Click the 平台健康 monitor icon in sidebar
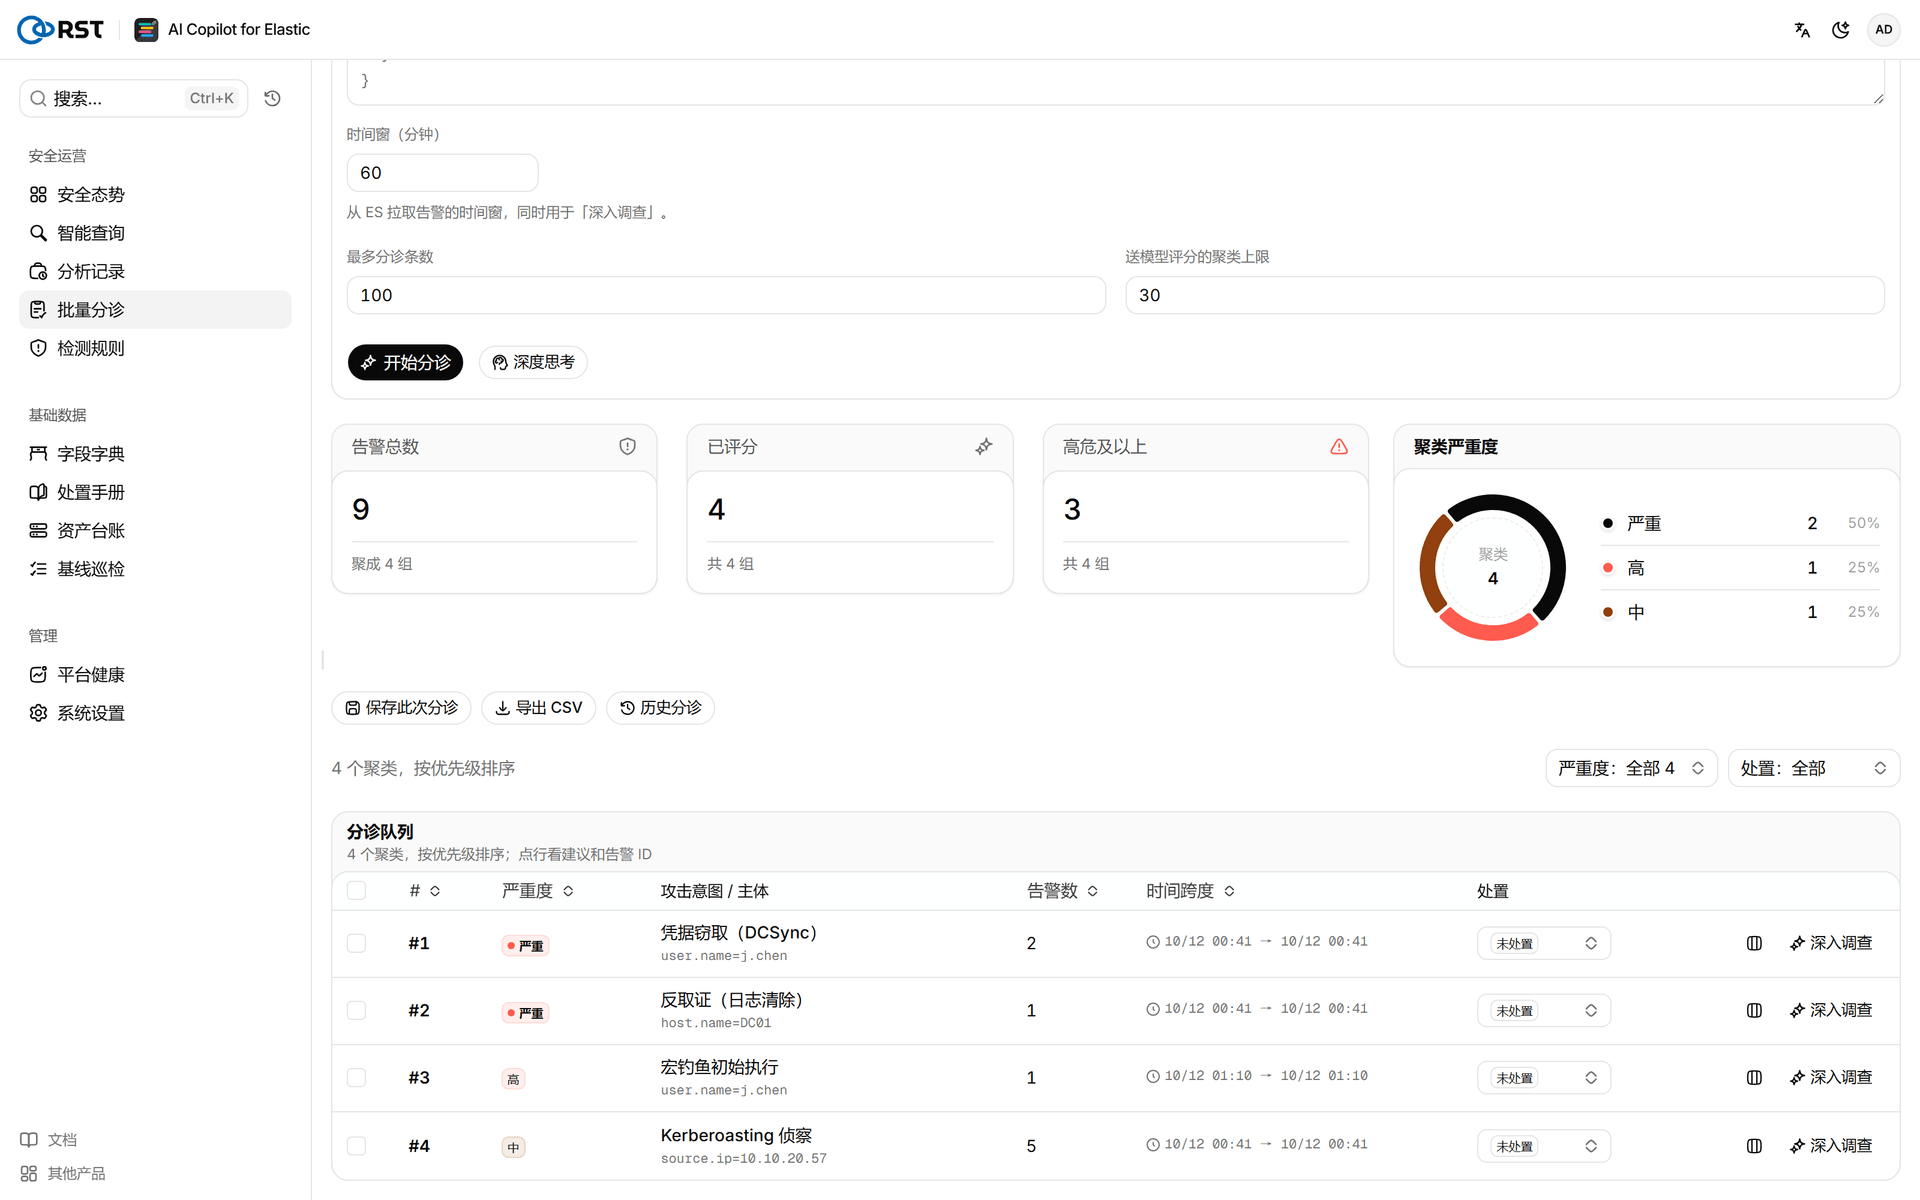The image size is (1920, 1200). pyautogui.click(x=38, y=675)
